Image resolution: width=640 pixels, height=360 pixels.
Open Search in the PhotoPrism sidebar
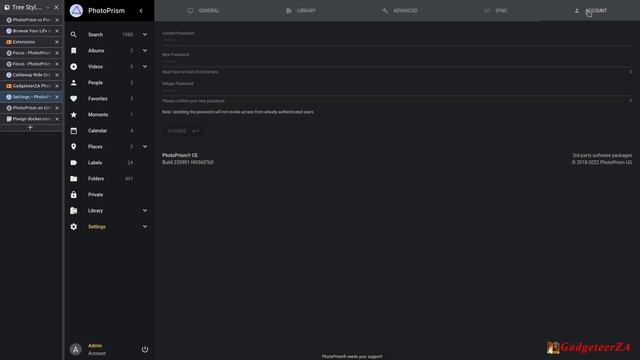click(95, 35)
